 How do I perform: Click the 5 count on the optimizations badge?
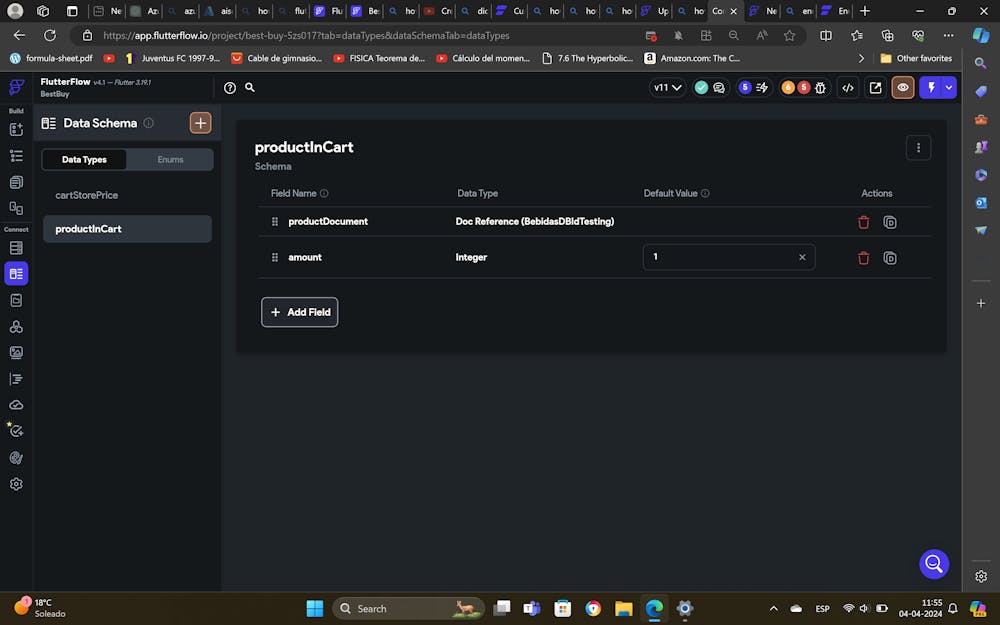(744, 88)
